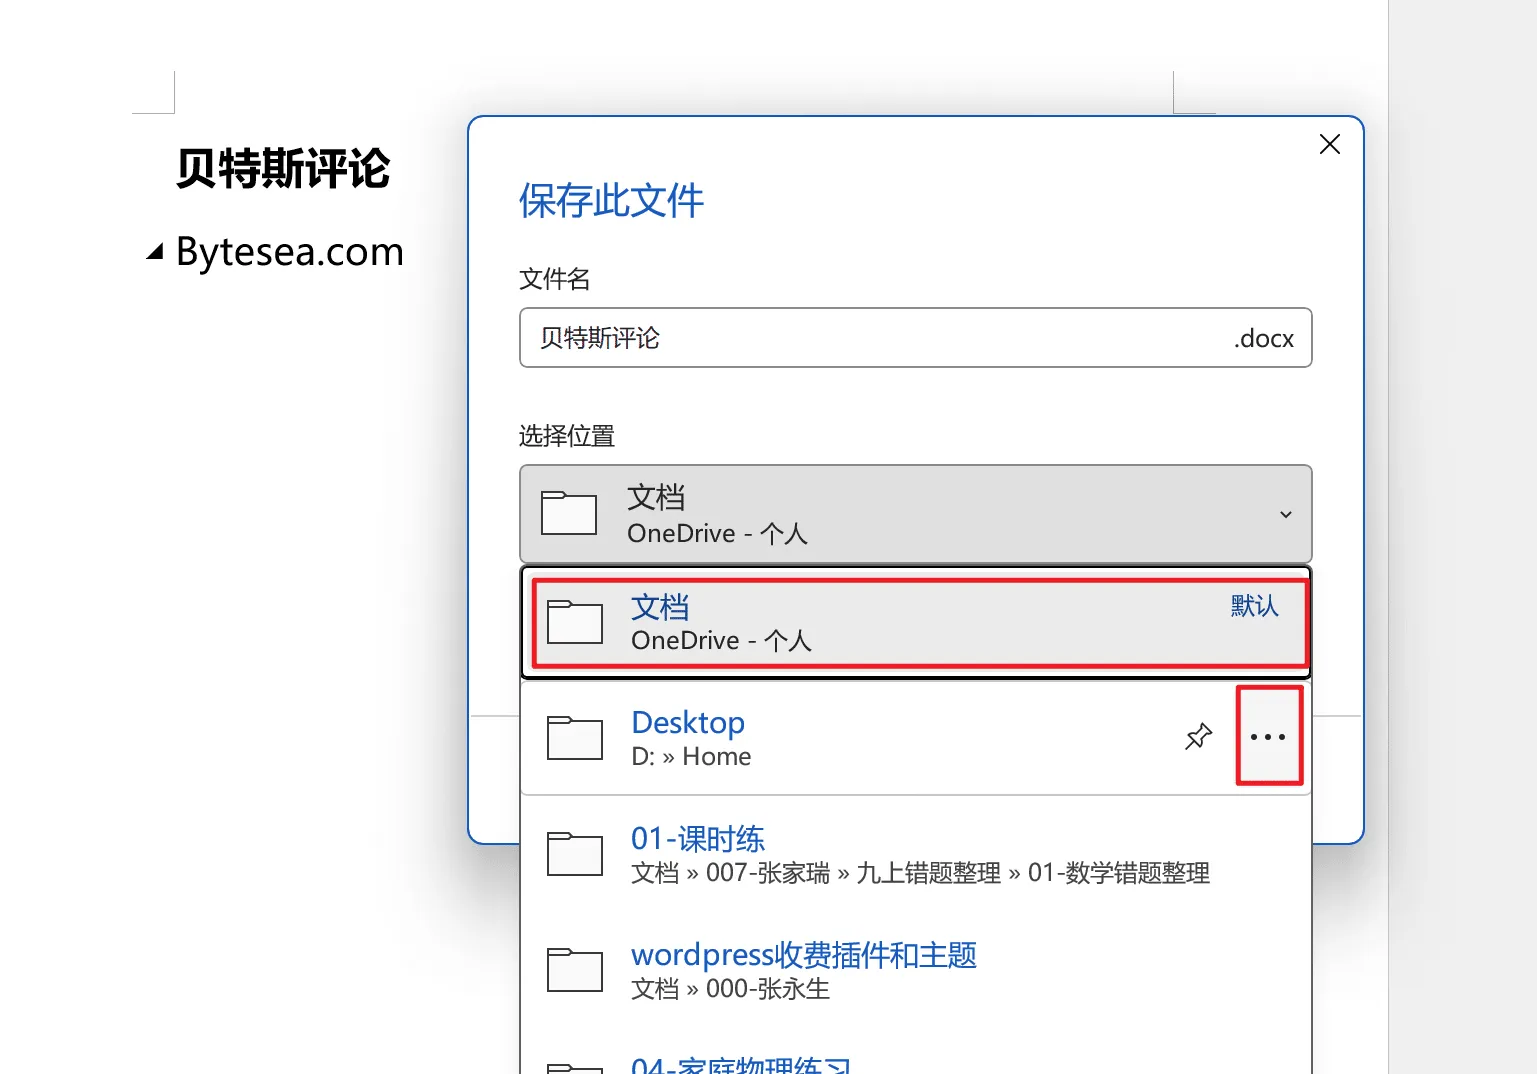Select the 04-家庭物理练习 folder entry
The image size is (1537, 1074).
click(x=740, y=1065)
